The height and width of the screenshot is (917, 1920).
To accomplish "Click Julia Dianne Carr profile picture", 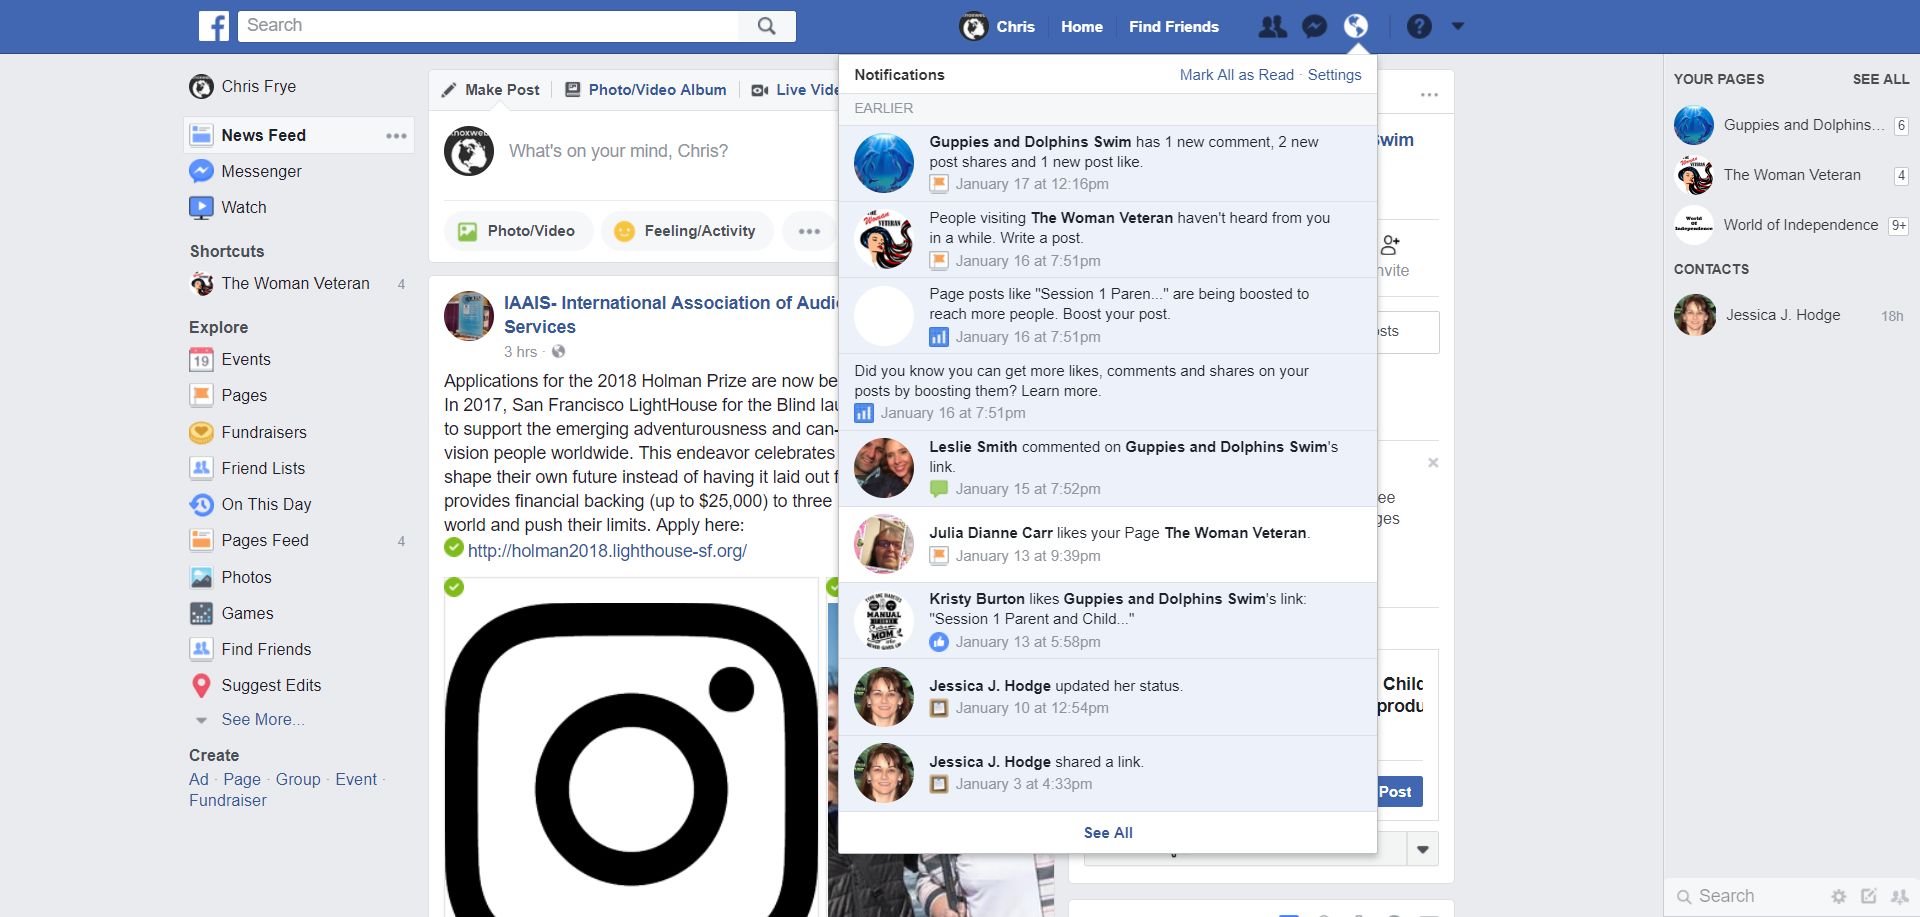I will point(884,544).
